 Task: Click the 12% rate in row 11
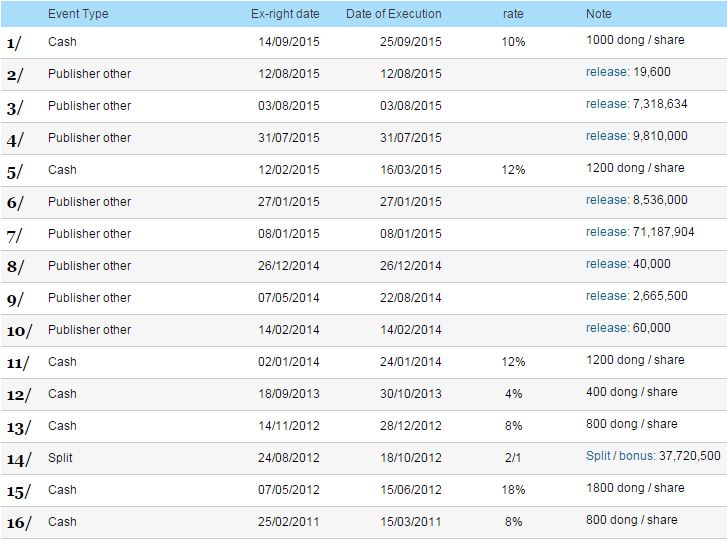(513, 361)
